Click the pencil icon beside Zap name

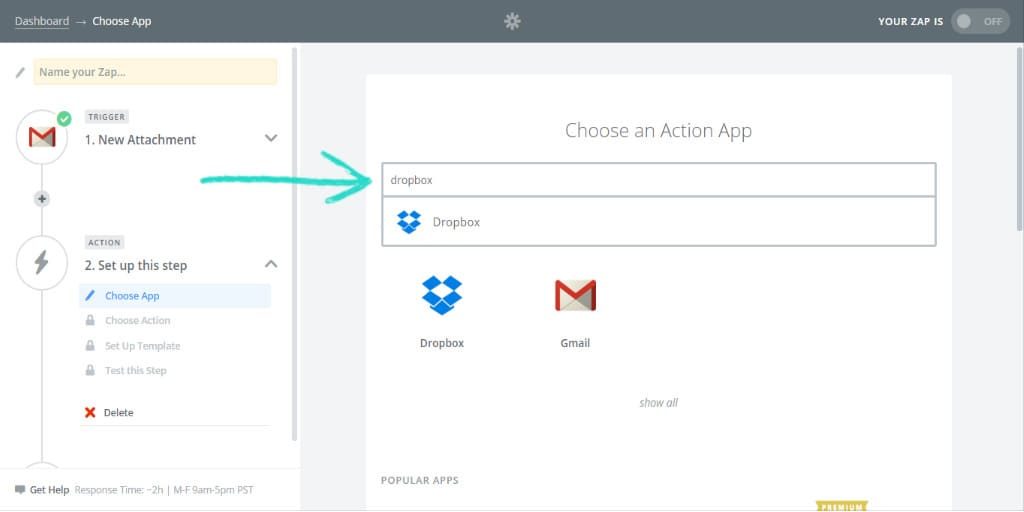pyautogui.click(x=20, y=72)
